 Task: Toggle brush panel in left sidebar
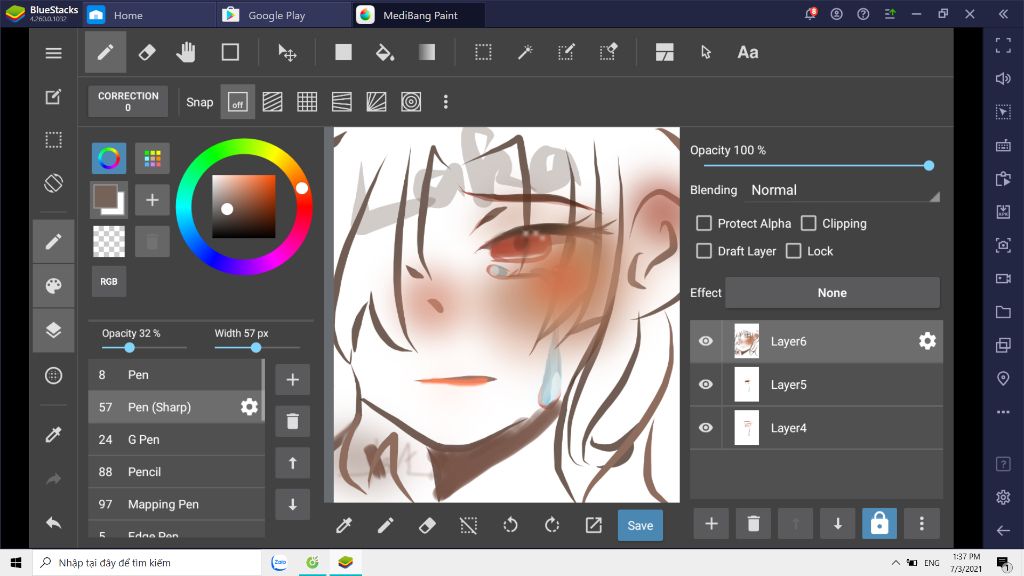coord(54,242)
